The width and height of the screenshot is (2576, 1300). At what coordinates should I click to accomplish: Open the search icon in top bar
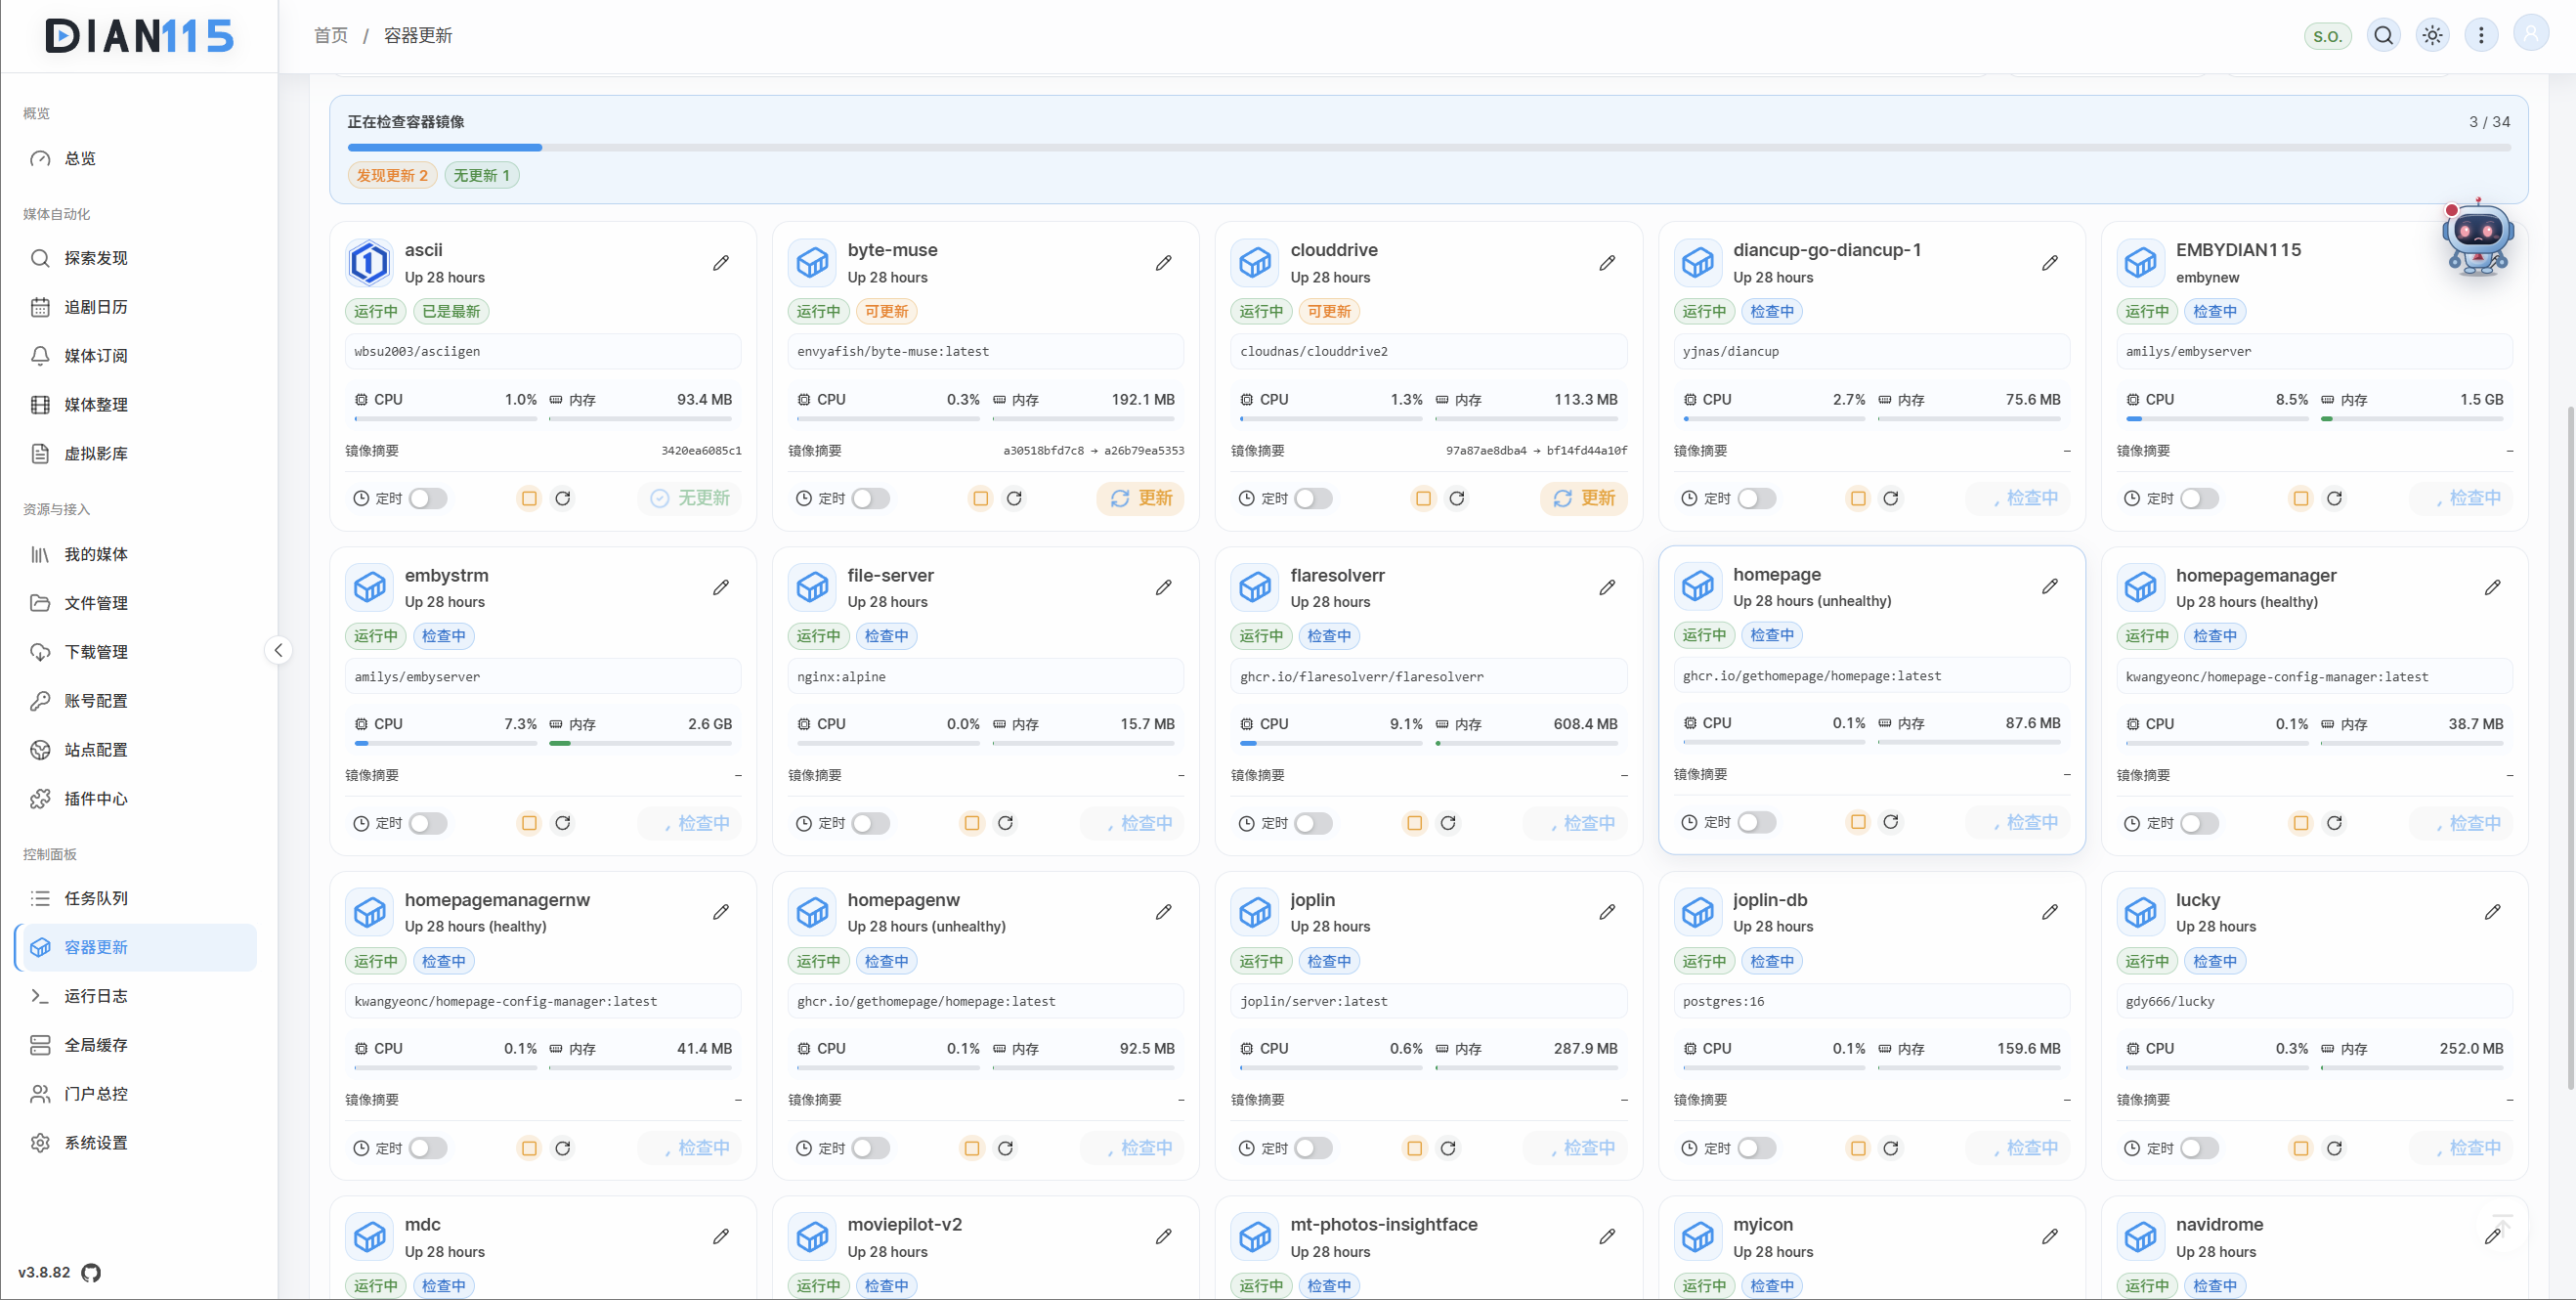point(2384,36)
